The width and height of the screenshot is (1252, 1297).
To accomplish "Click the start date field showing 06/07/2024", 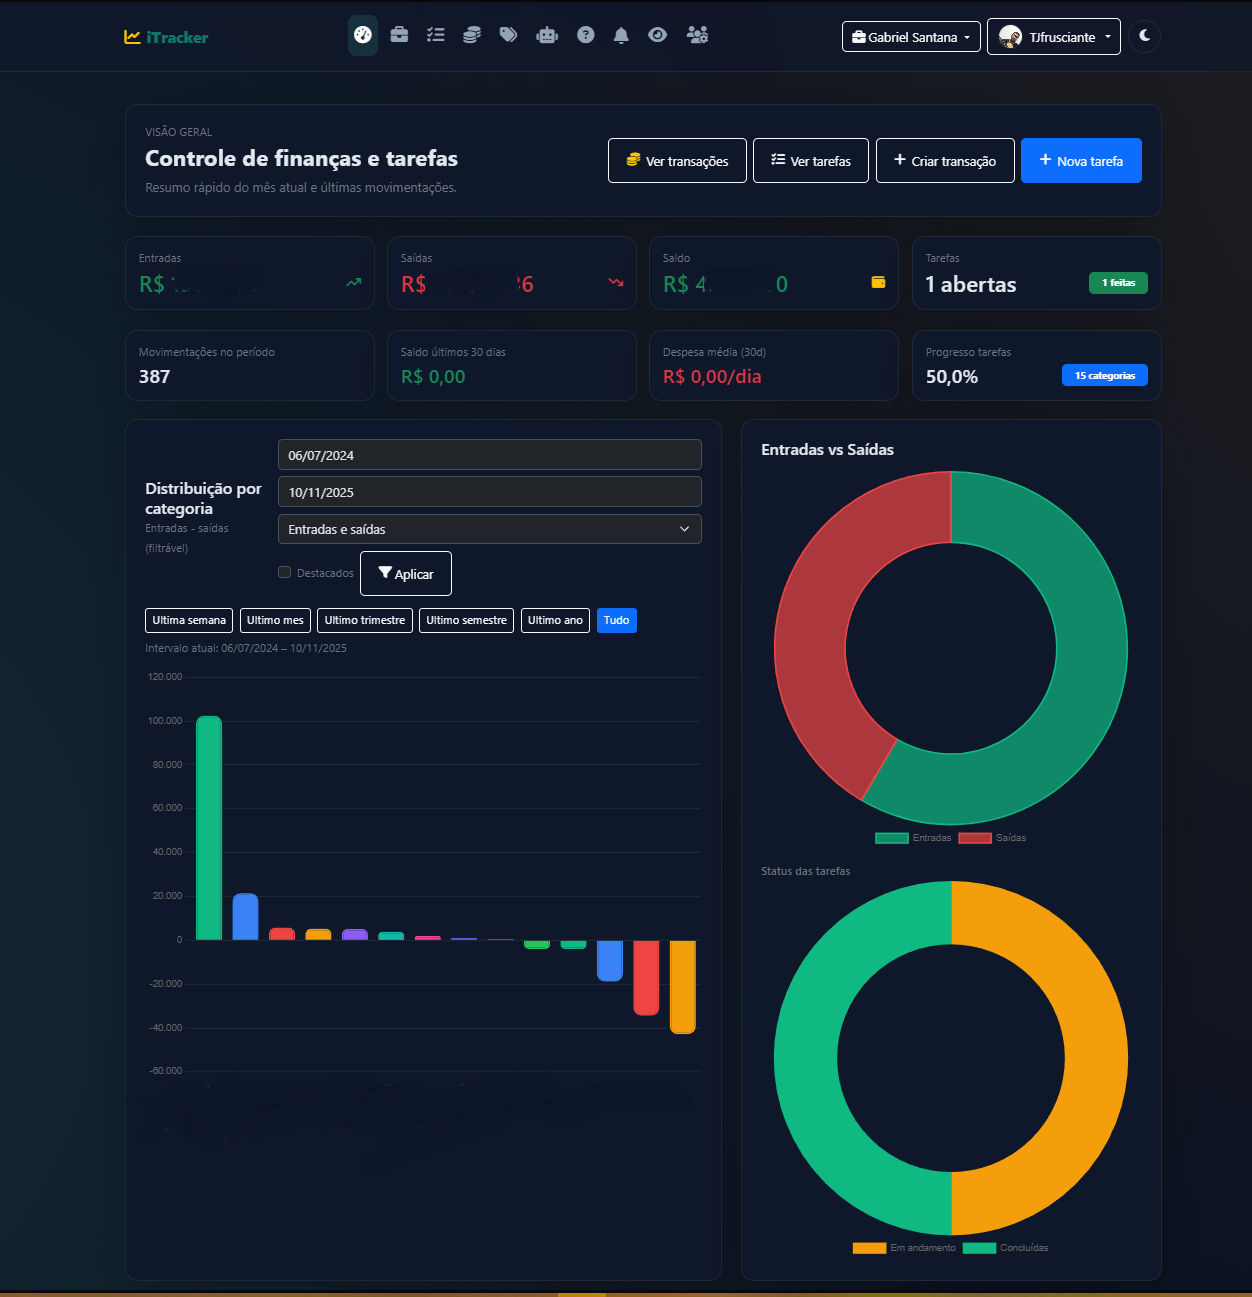I will click(x=489, y=454).
